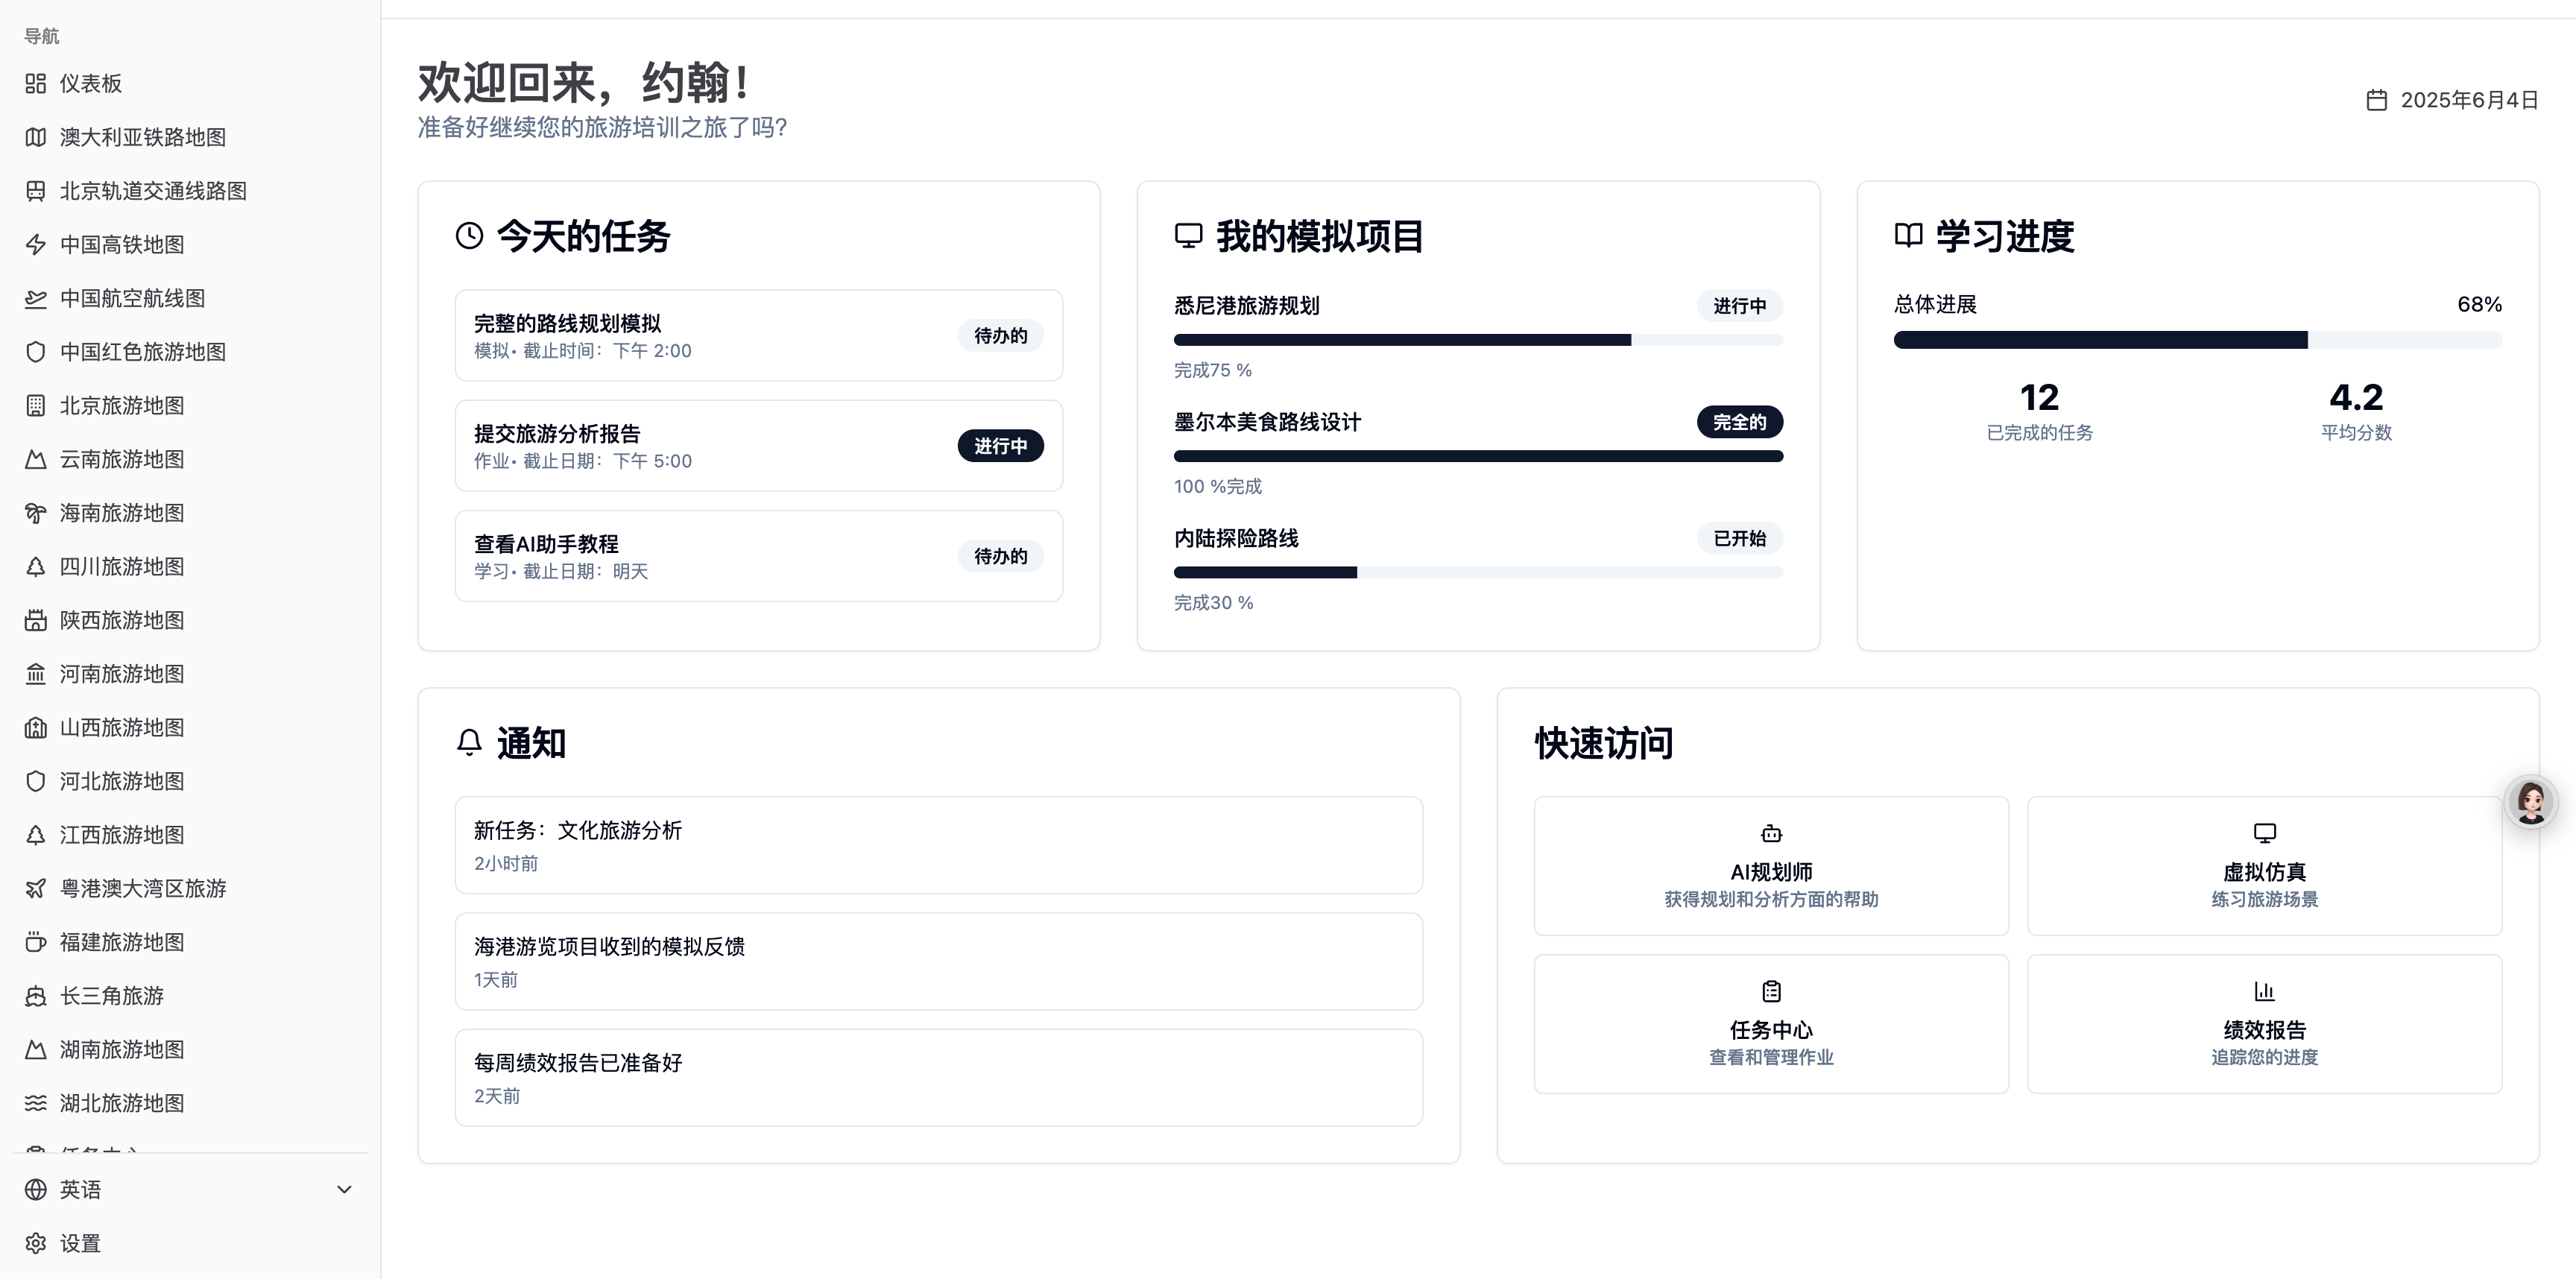Open the AI规划师 robot icon card
The width and height of the screenshot is (2576, 1279).
tap(1770, 834)
